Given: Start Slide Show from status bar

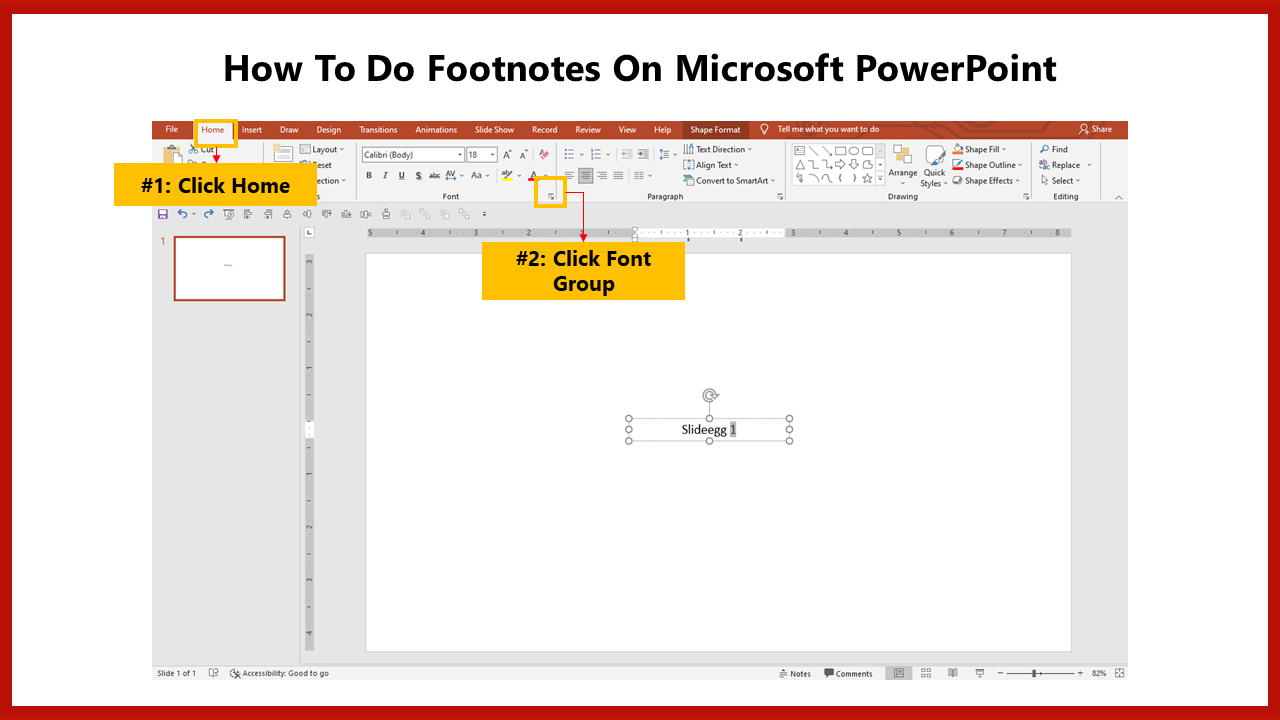Looking at the screenshot, I should pyautogui.click(x=980, y=673).
